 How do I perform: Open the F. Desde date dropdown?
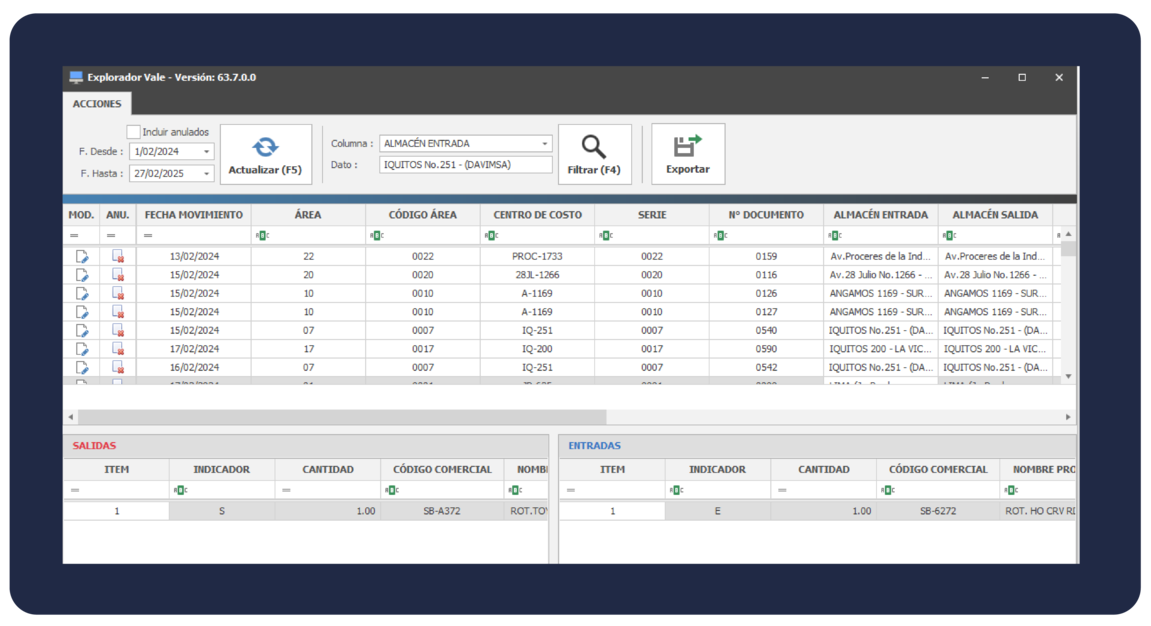(207, 152)
